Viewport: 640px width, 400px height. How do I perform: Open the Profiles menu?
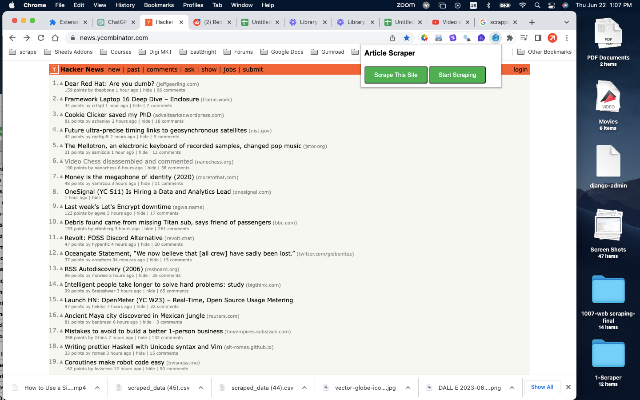[x=193, y=5]
